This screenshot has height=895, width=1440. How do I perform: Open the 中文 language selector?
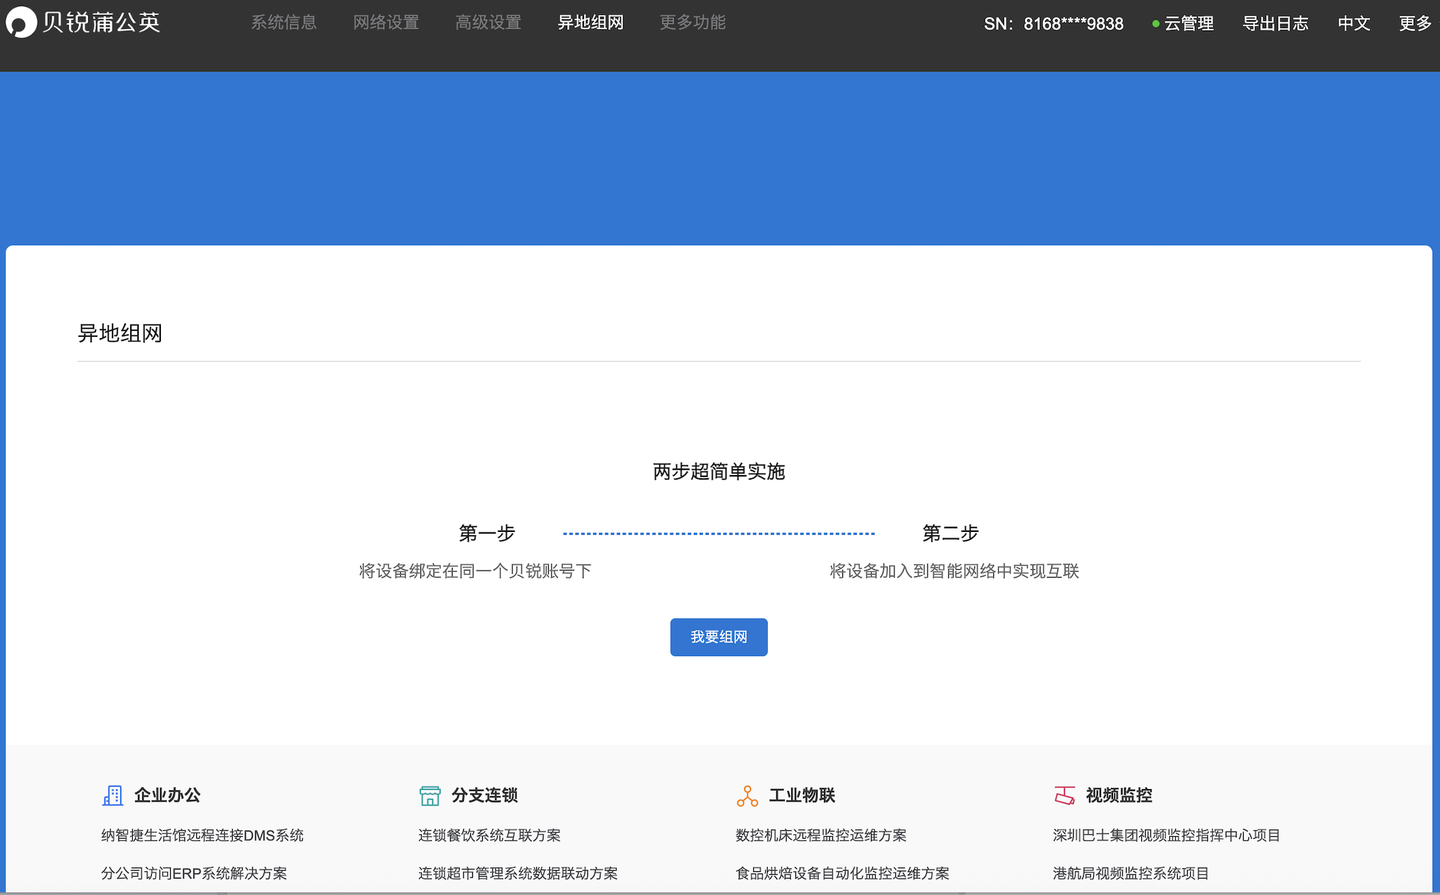click(x=1354, y=23)
